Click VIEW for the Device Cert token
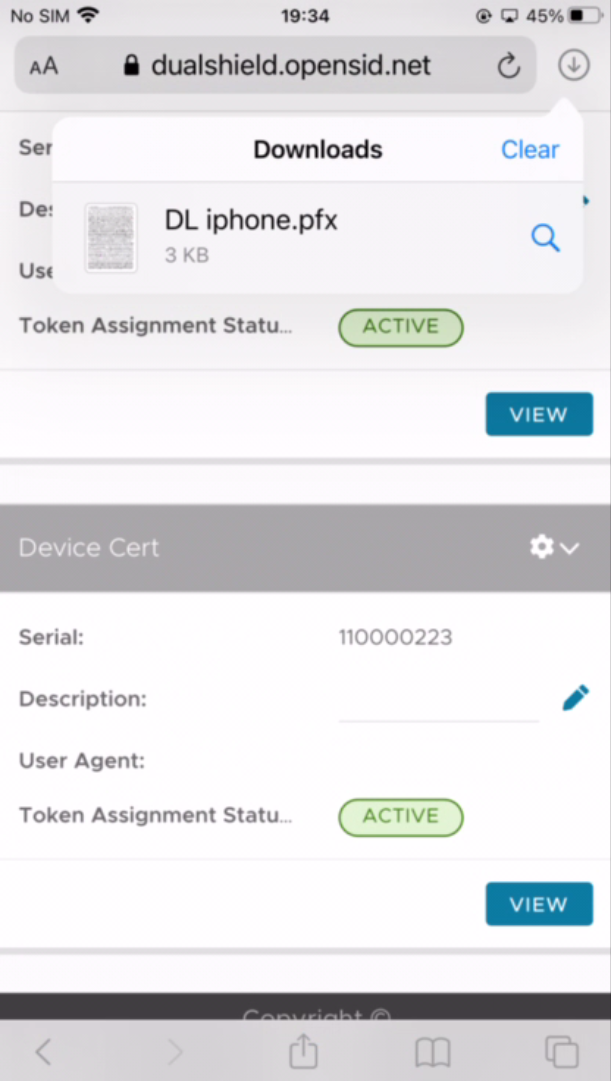 539,904
